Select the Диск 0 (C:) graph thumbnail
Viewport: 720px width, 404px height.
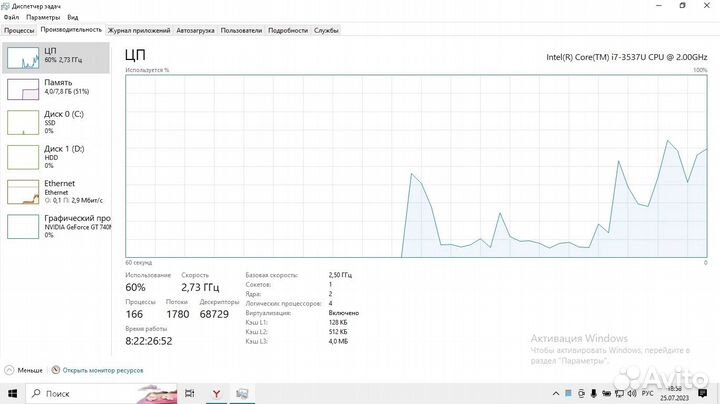click(23, 123)
